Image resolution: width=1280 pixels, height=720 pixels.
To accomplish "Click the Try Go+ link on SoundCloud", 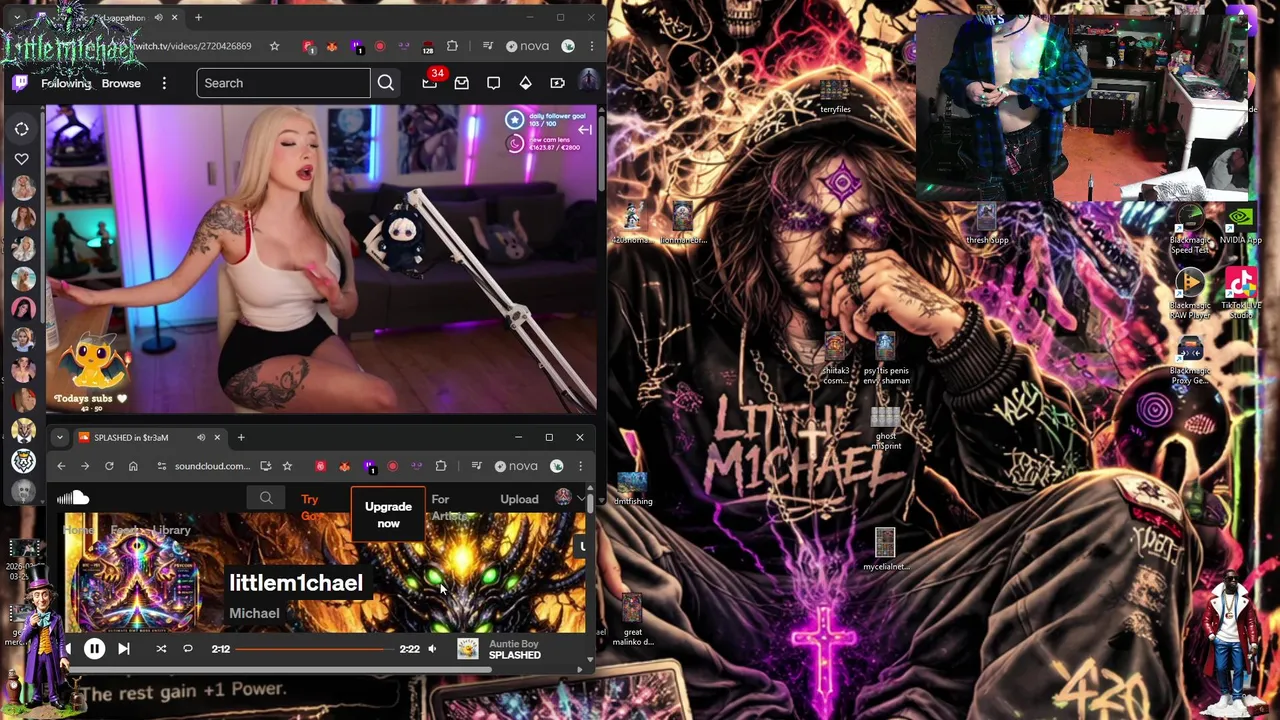I will point(311,507).
